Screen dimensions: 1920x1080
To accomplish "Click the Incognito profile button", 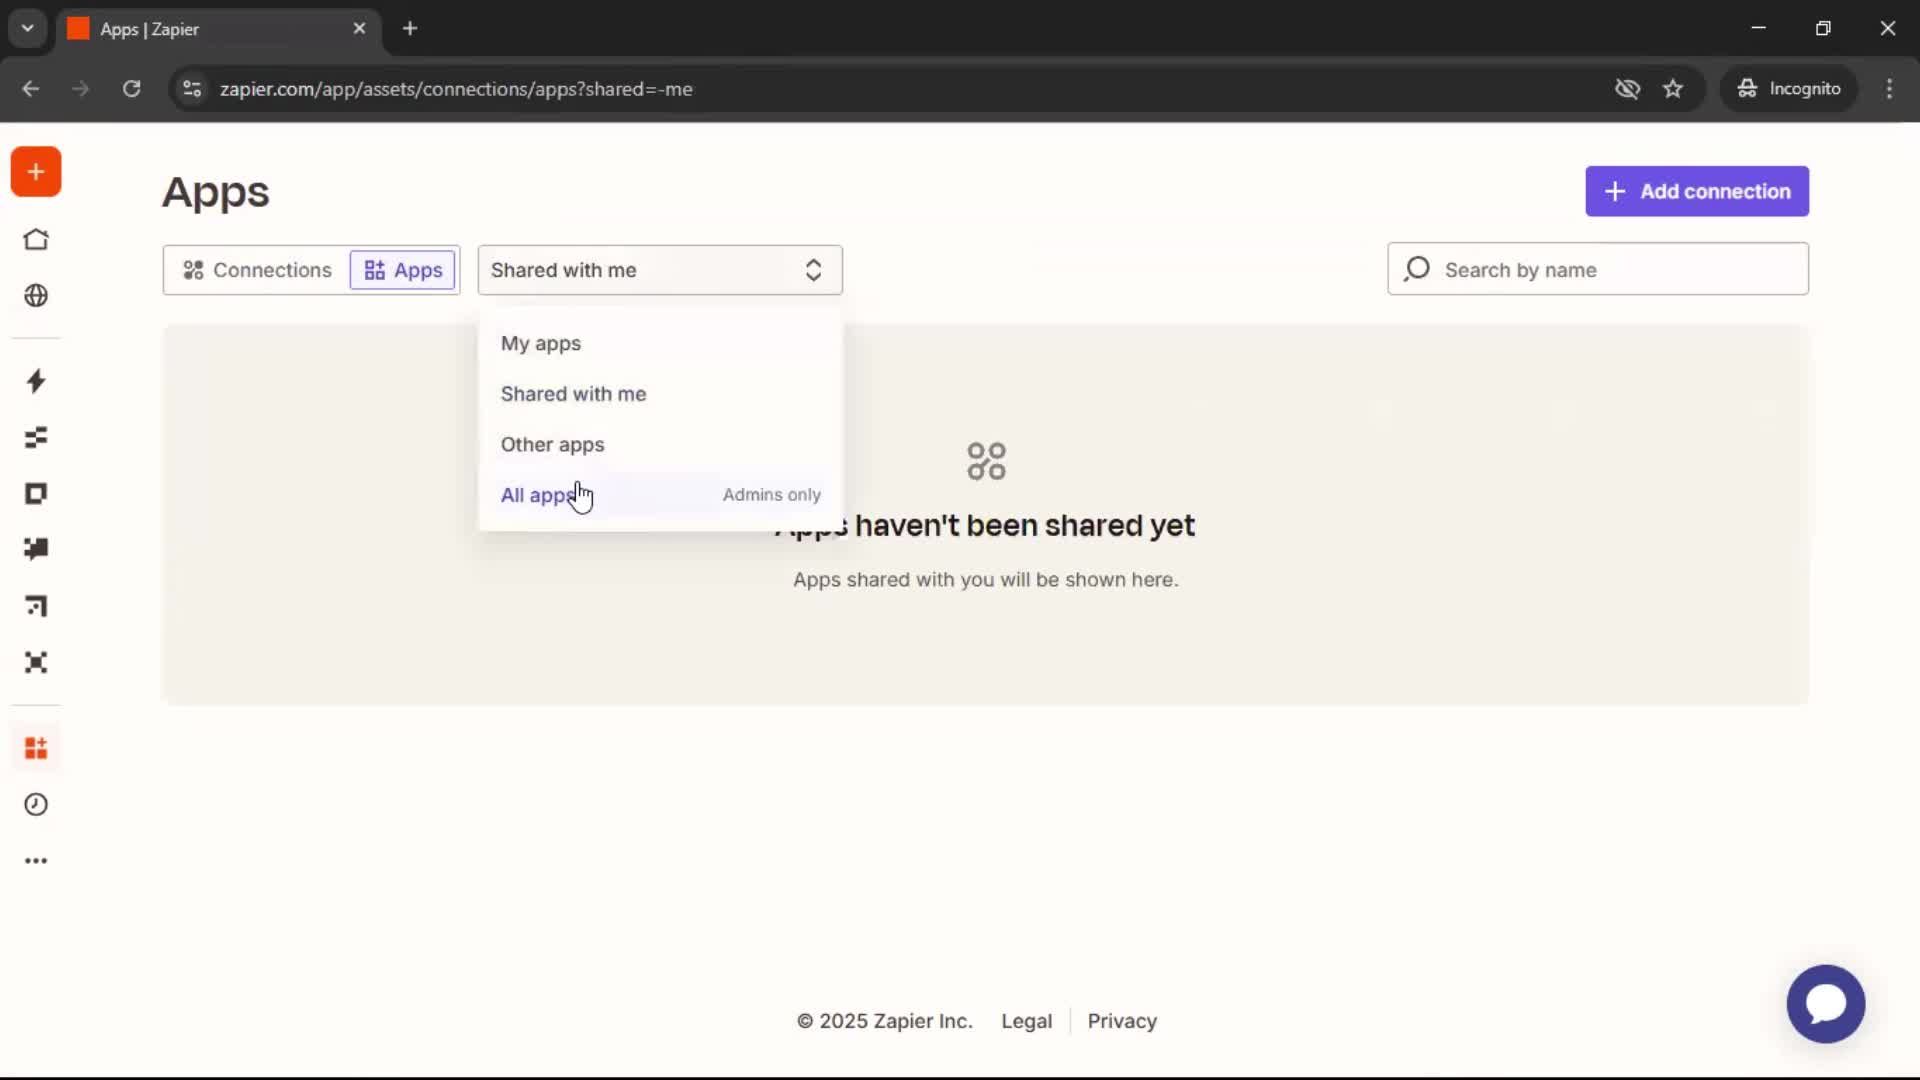I will pyautogui.click(x=1788, y=89).
